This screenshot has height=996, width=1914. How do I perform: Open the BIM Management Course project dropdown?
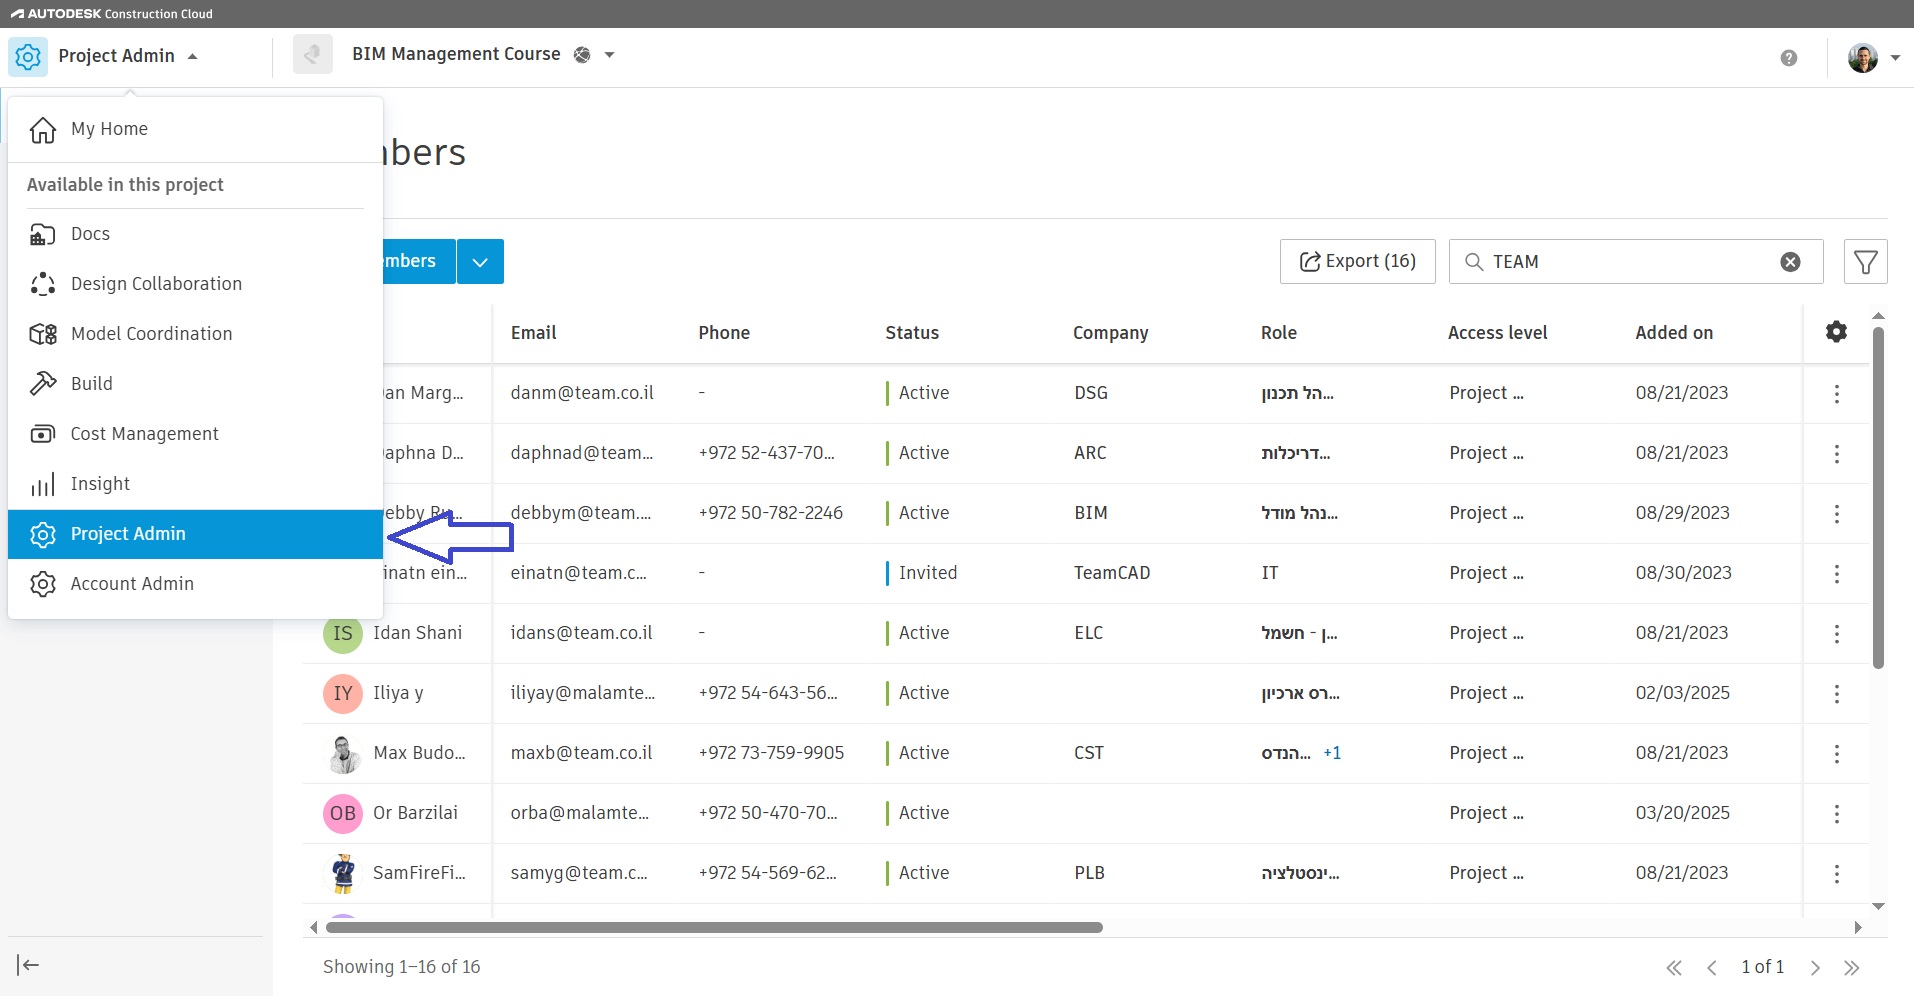[x=609, y=55]
